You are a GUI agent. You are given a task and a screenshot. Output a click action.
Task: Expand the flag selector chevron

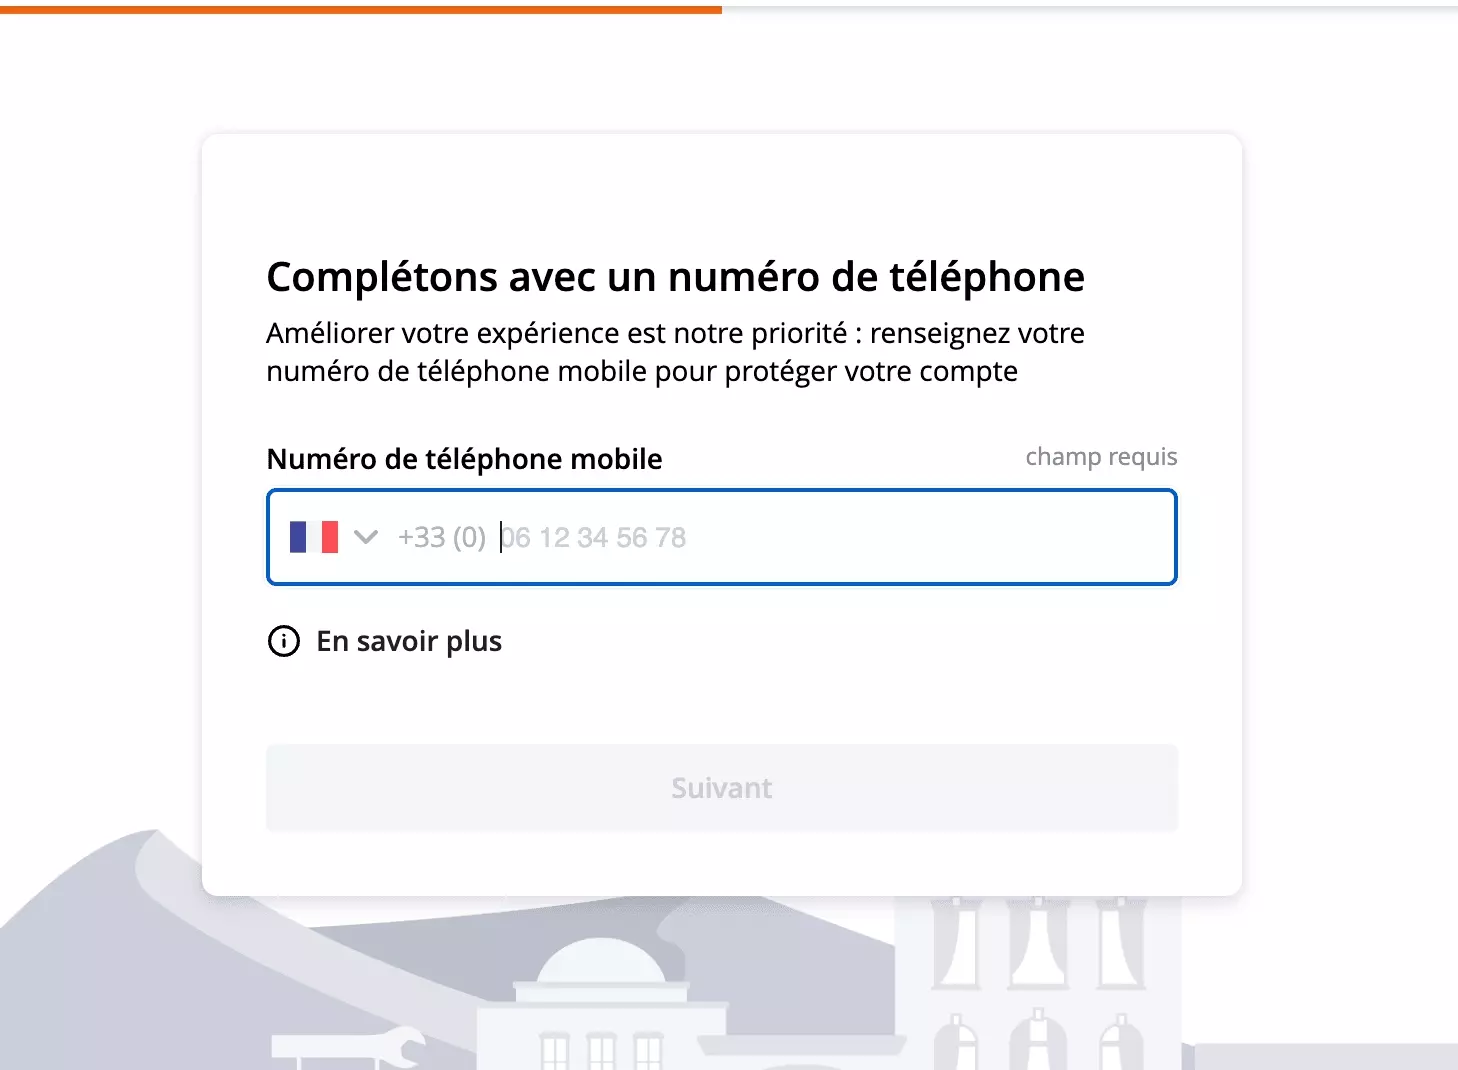click(365, 537)
